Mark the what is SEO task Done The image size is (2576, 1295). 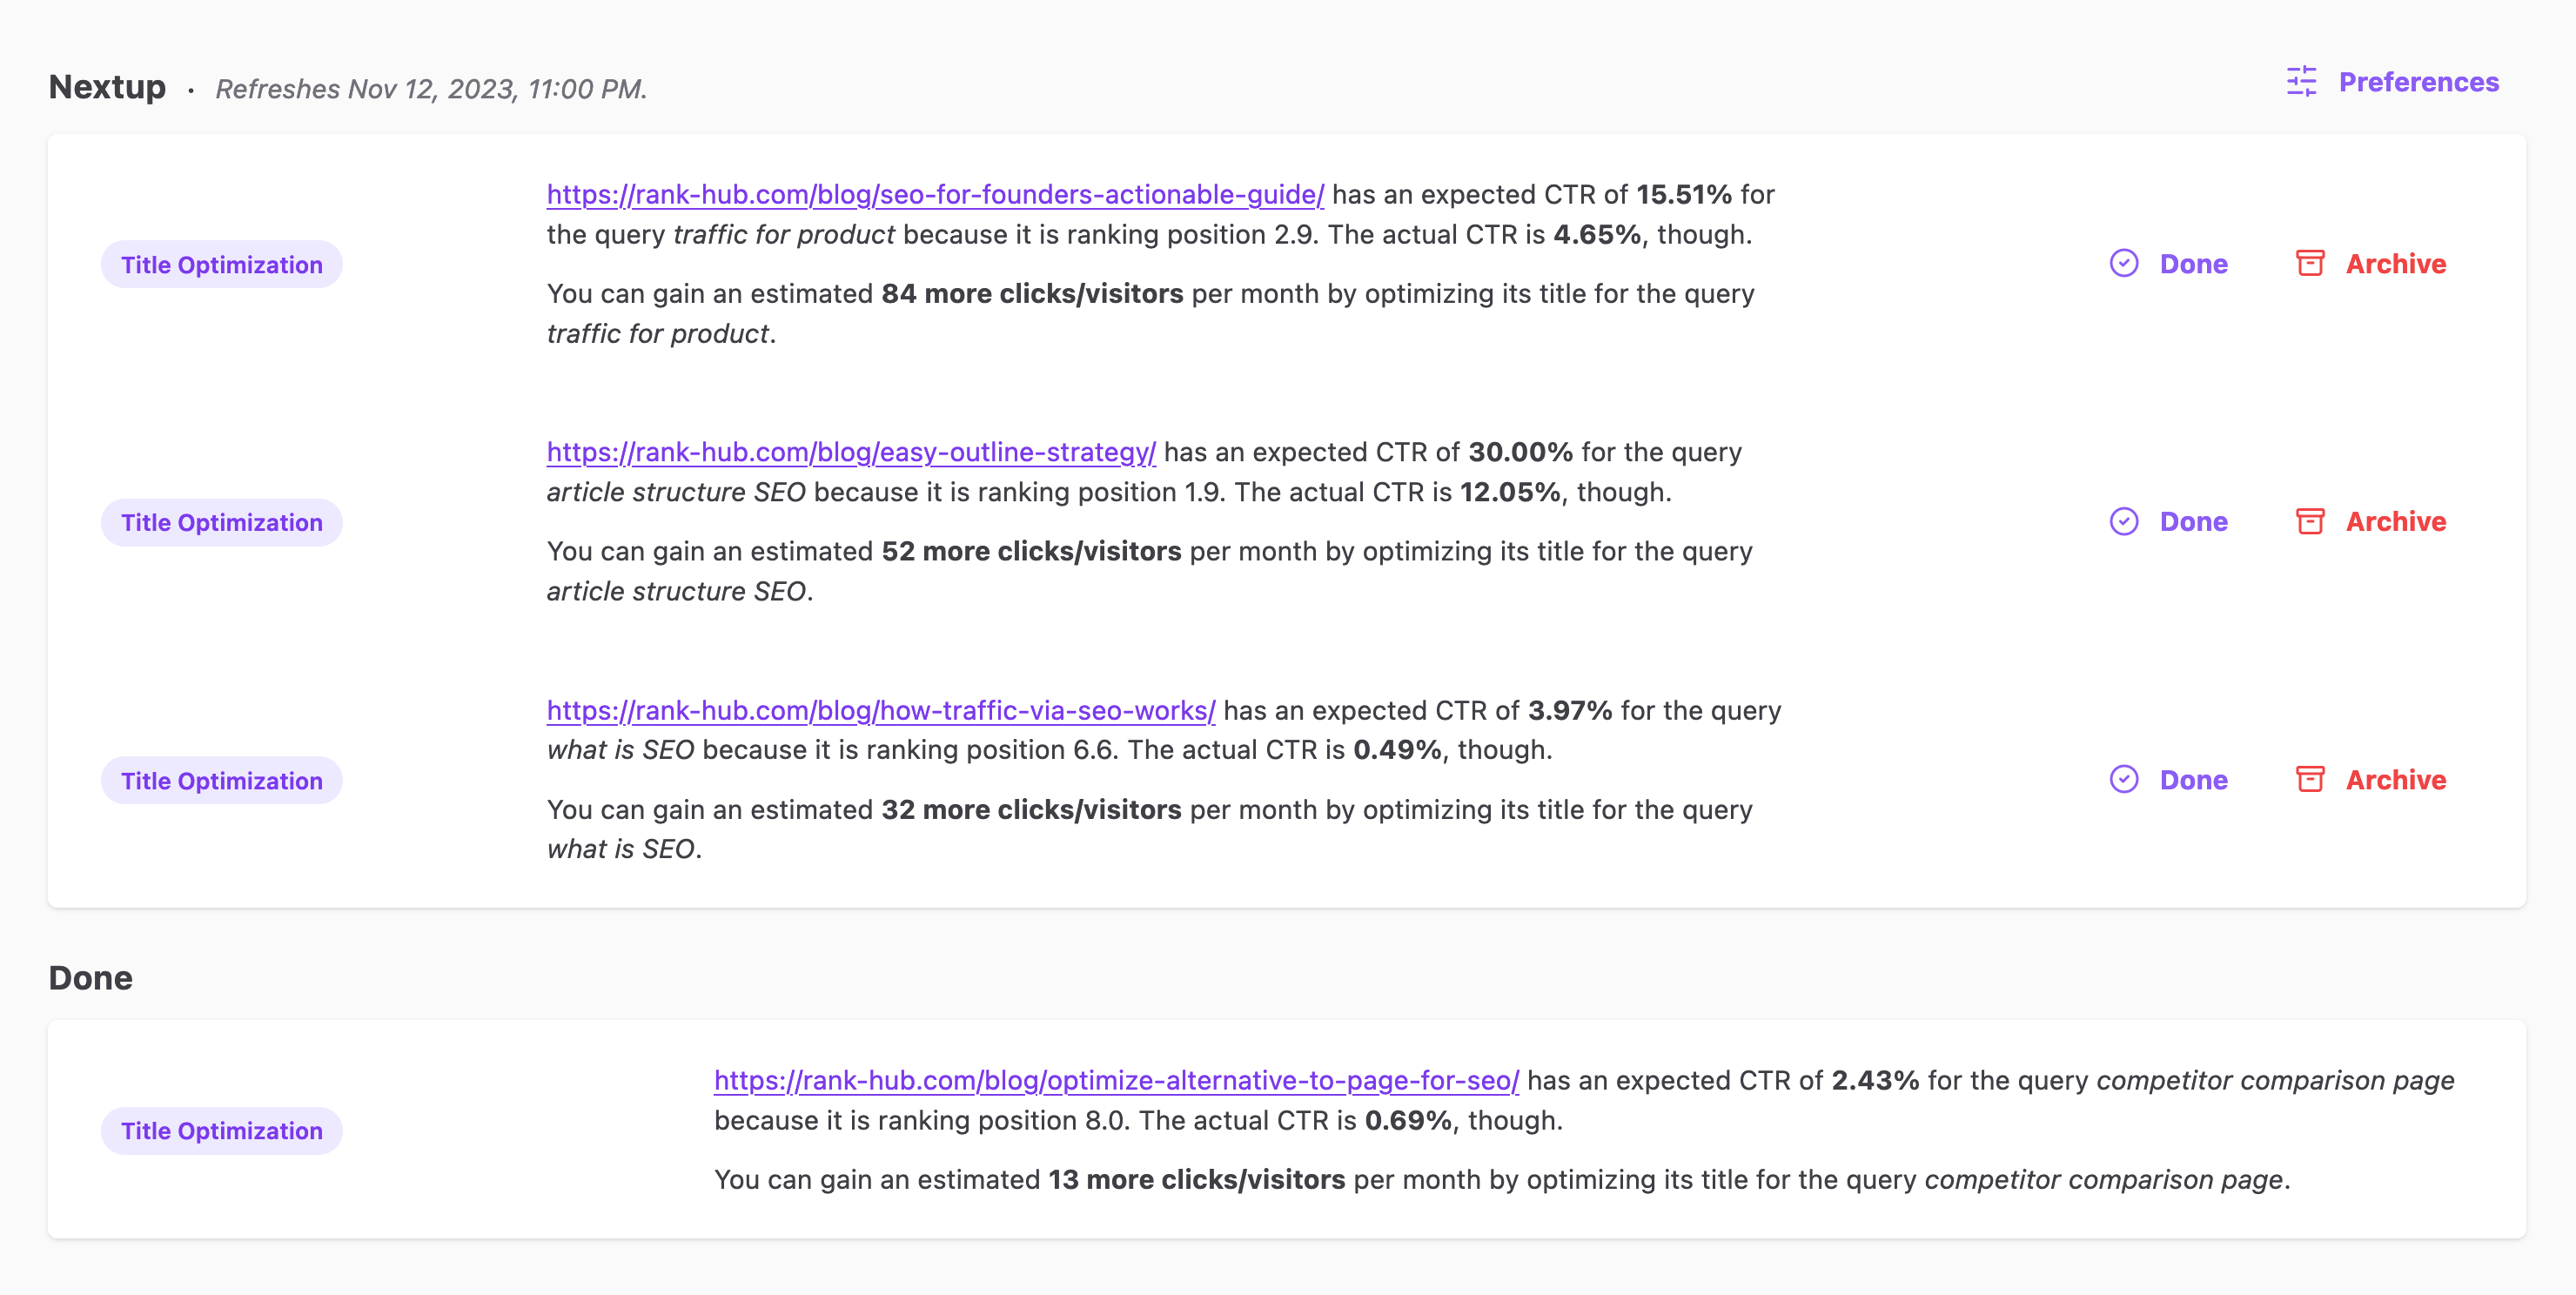coord(2193,780)
